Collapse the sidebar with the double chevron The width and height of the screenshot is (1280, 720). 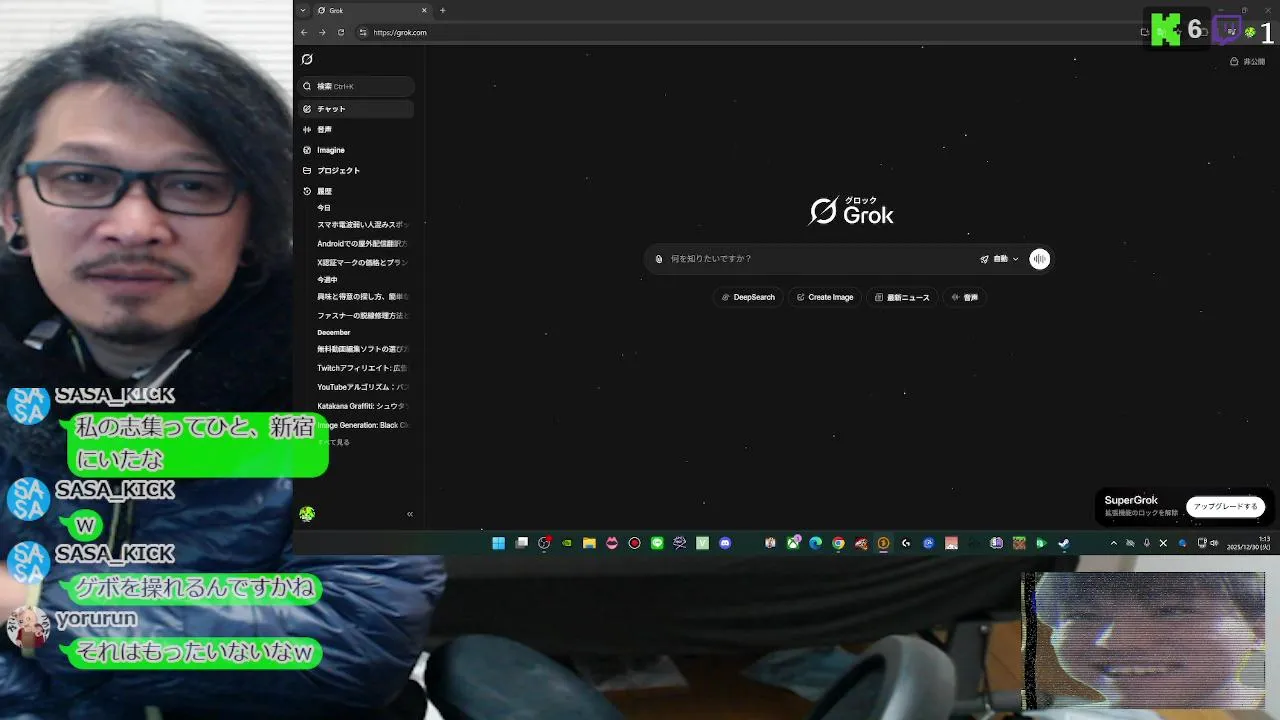click(x=410, y=514)
